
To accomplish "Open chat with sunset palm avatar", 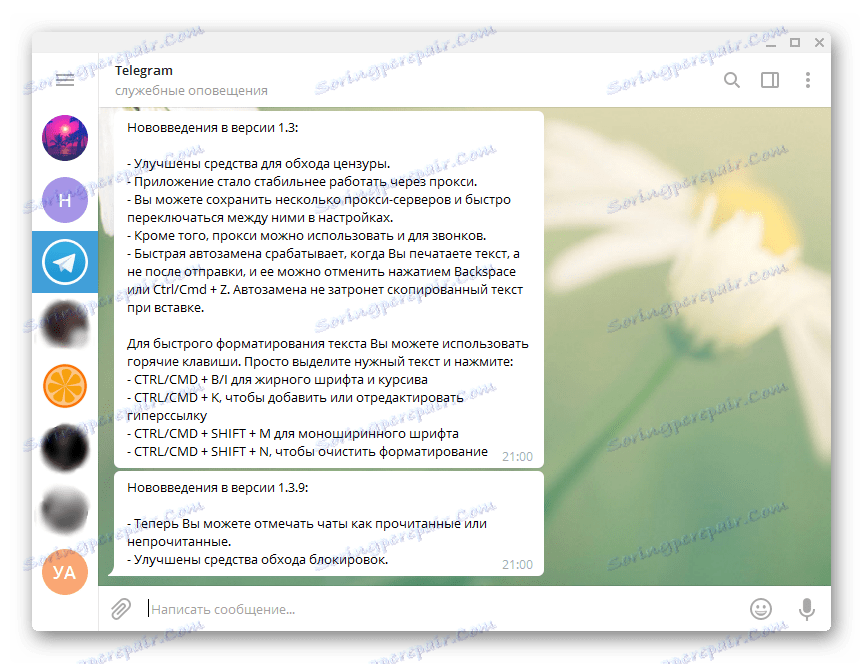I will click(x=65, y=138).
